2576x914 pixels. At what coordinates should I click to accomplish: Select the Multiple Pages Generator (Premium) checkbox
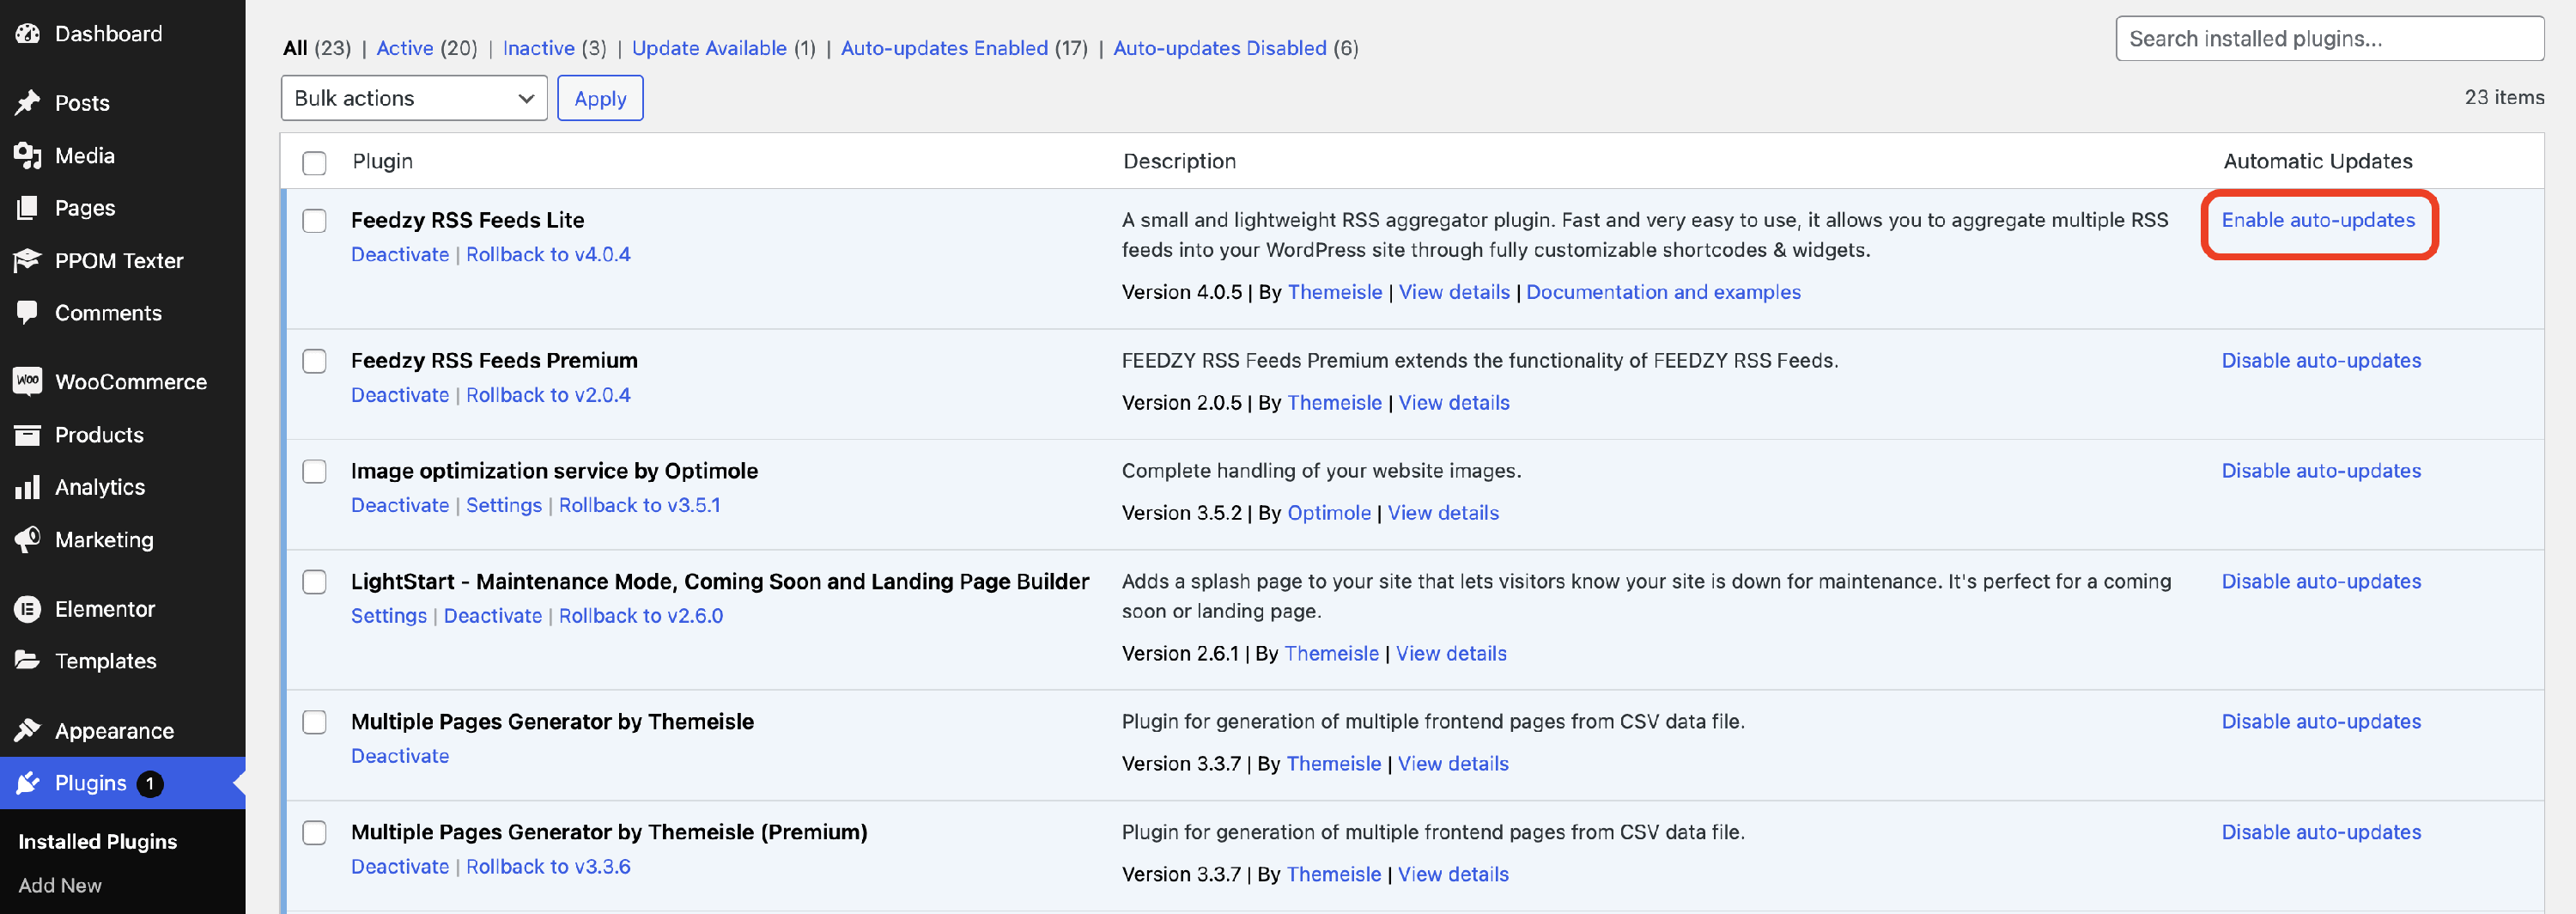click(x=314, y=833)
